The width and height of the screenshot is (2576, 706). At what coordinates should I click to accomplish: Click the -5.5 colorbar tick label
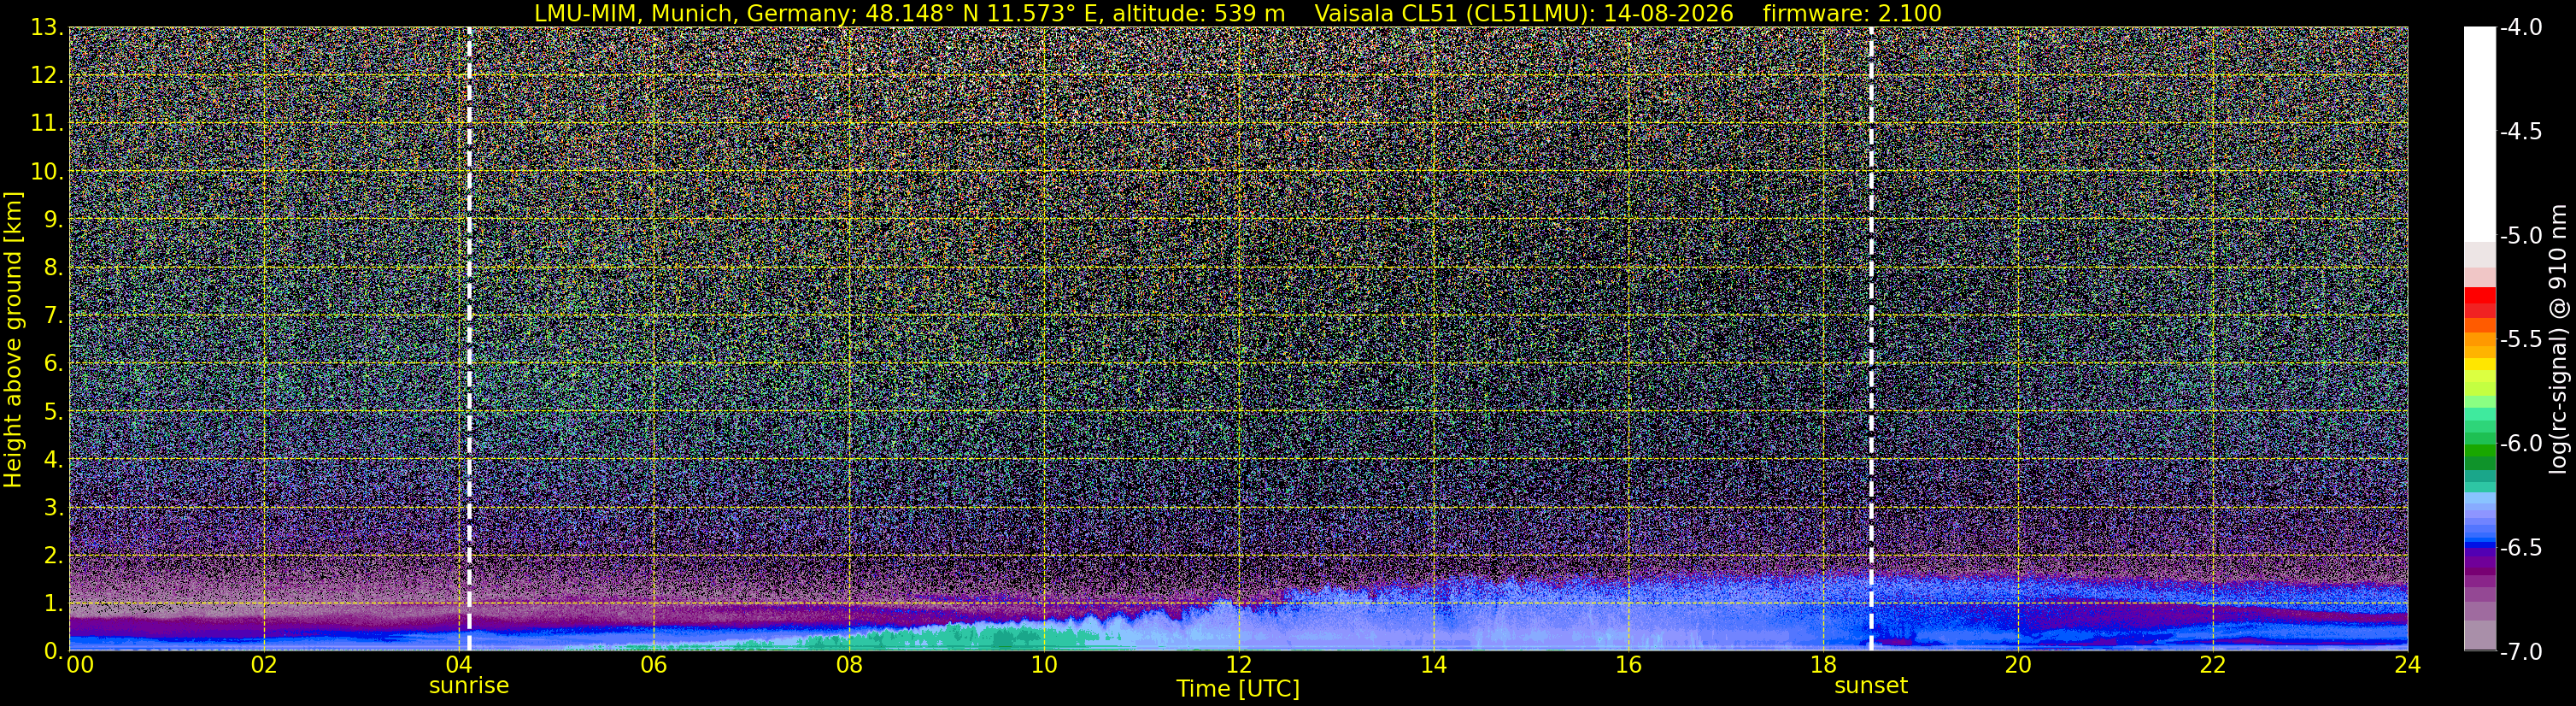point(2521,339)
